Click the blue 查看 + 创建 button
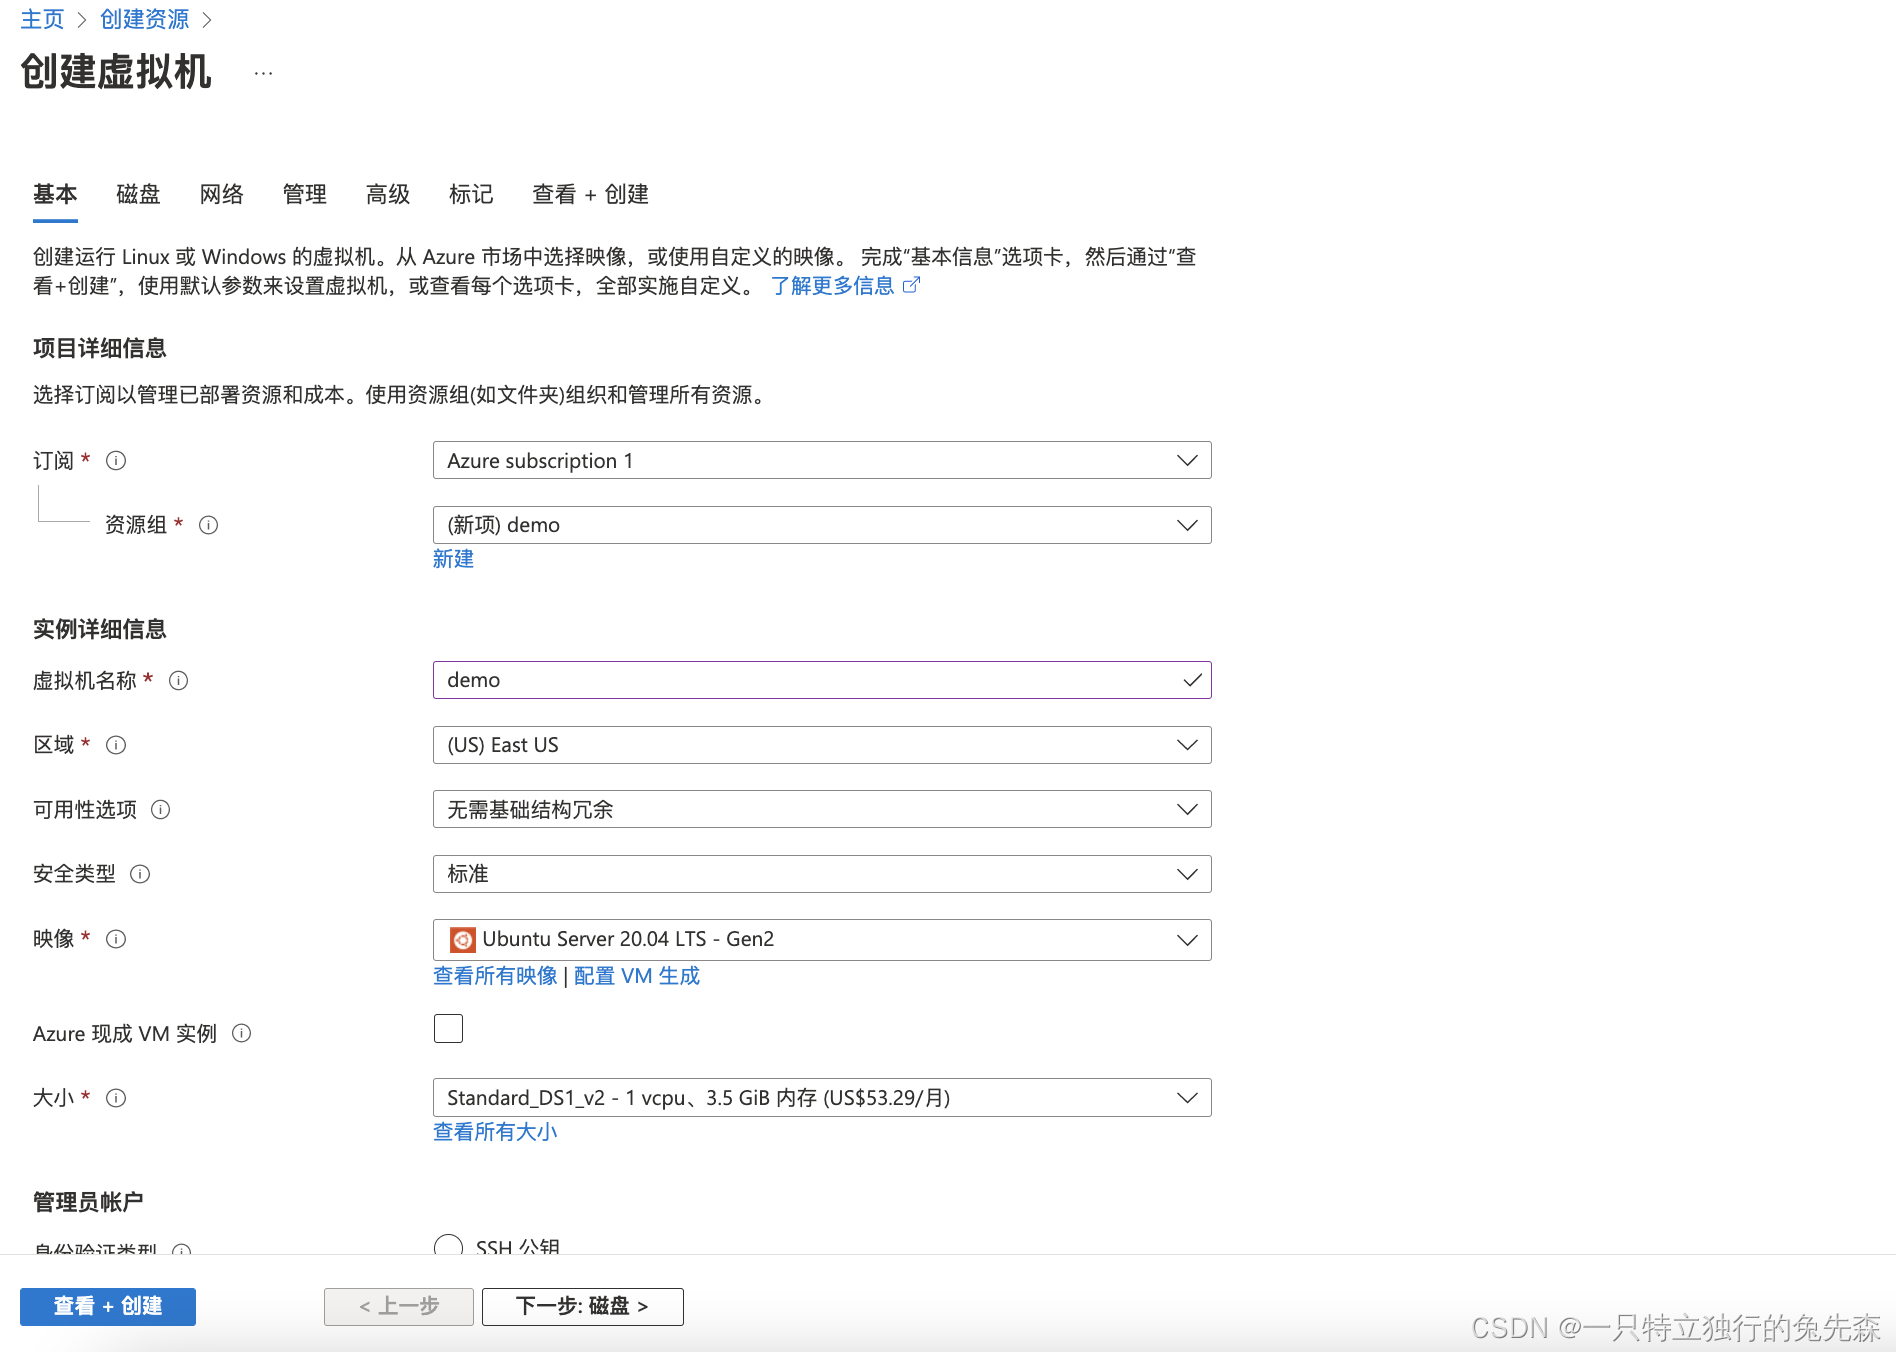1896x1352 pixels. point(108,1306)
